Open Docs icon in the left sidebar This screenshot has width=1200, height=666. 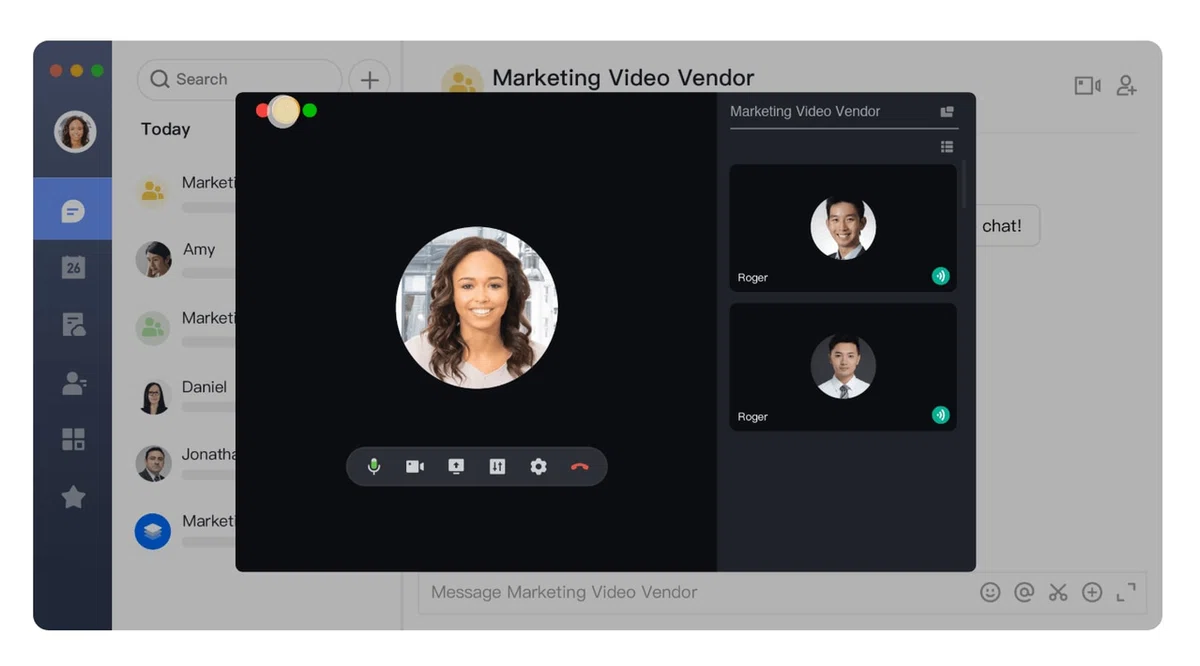click(x=73, y=324)
